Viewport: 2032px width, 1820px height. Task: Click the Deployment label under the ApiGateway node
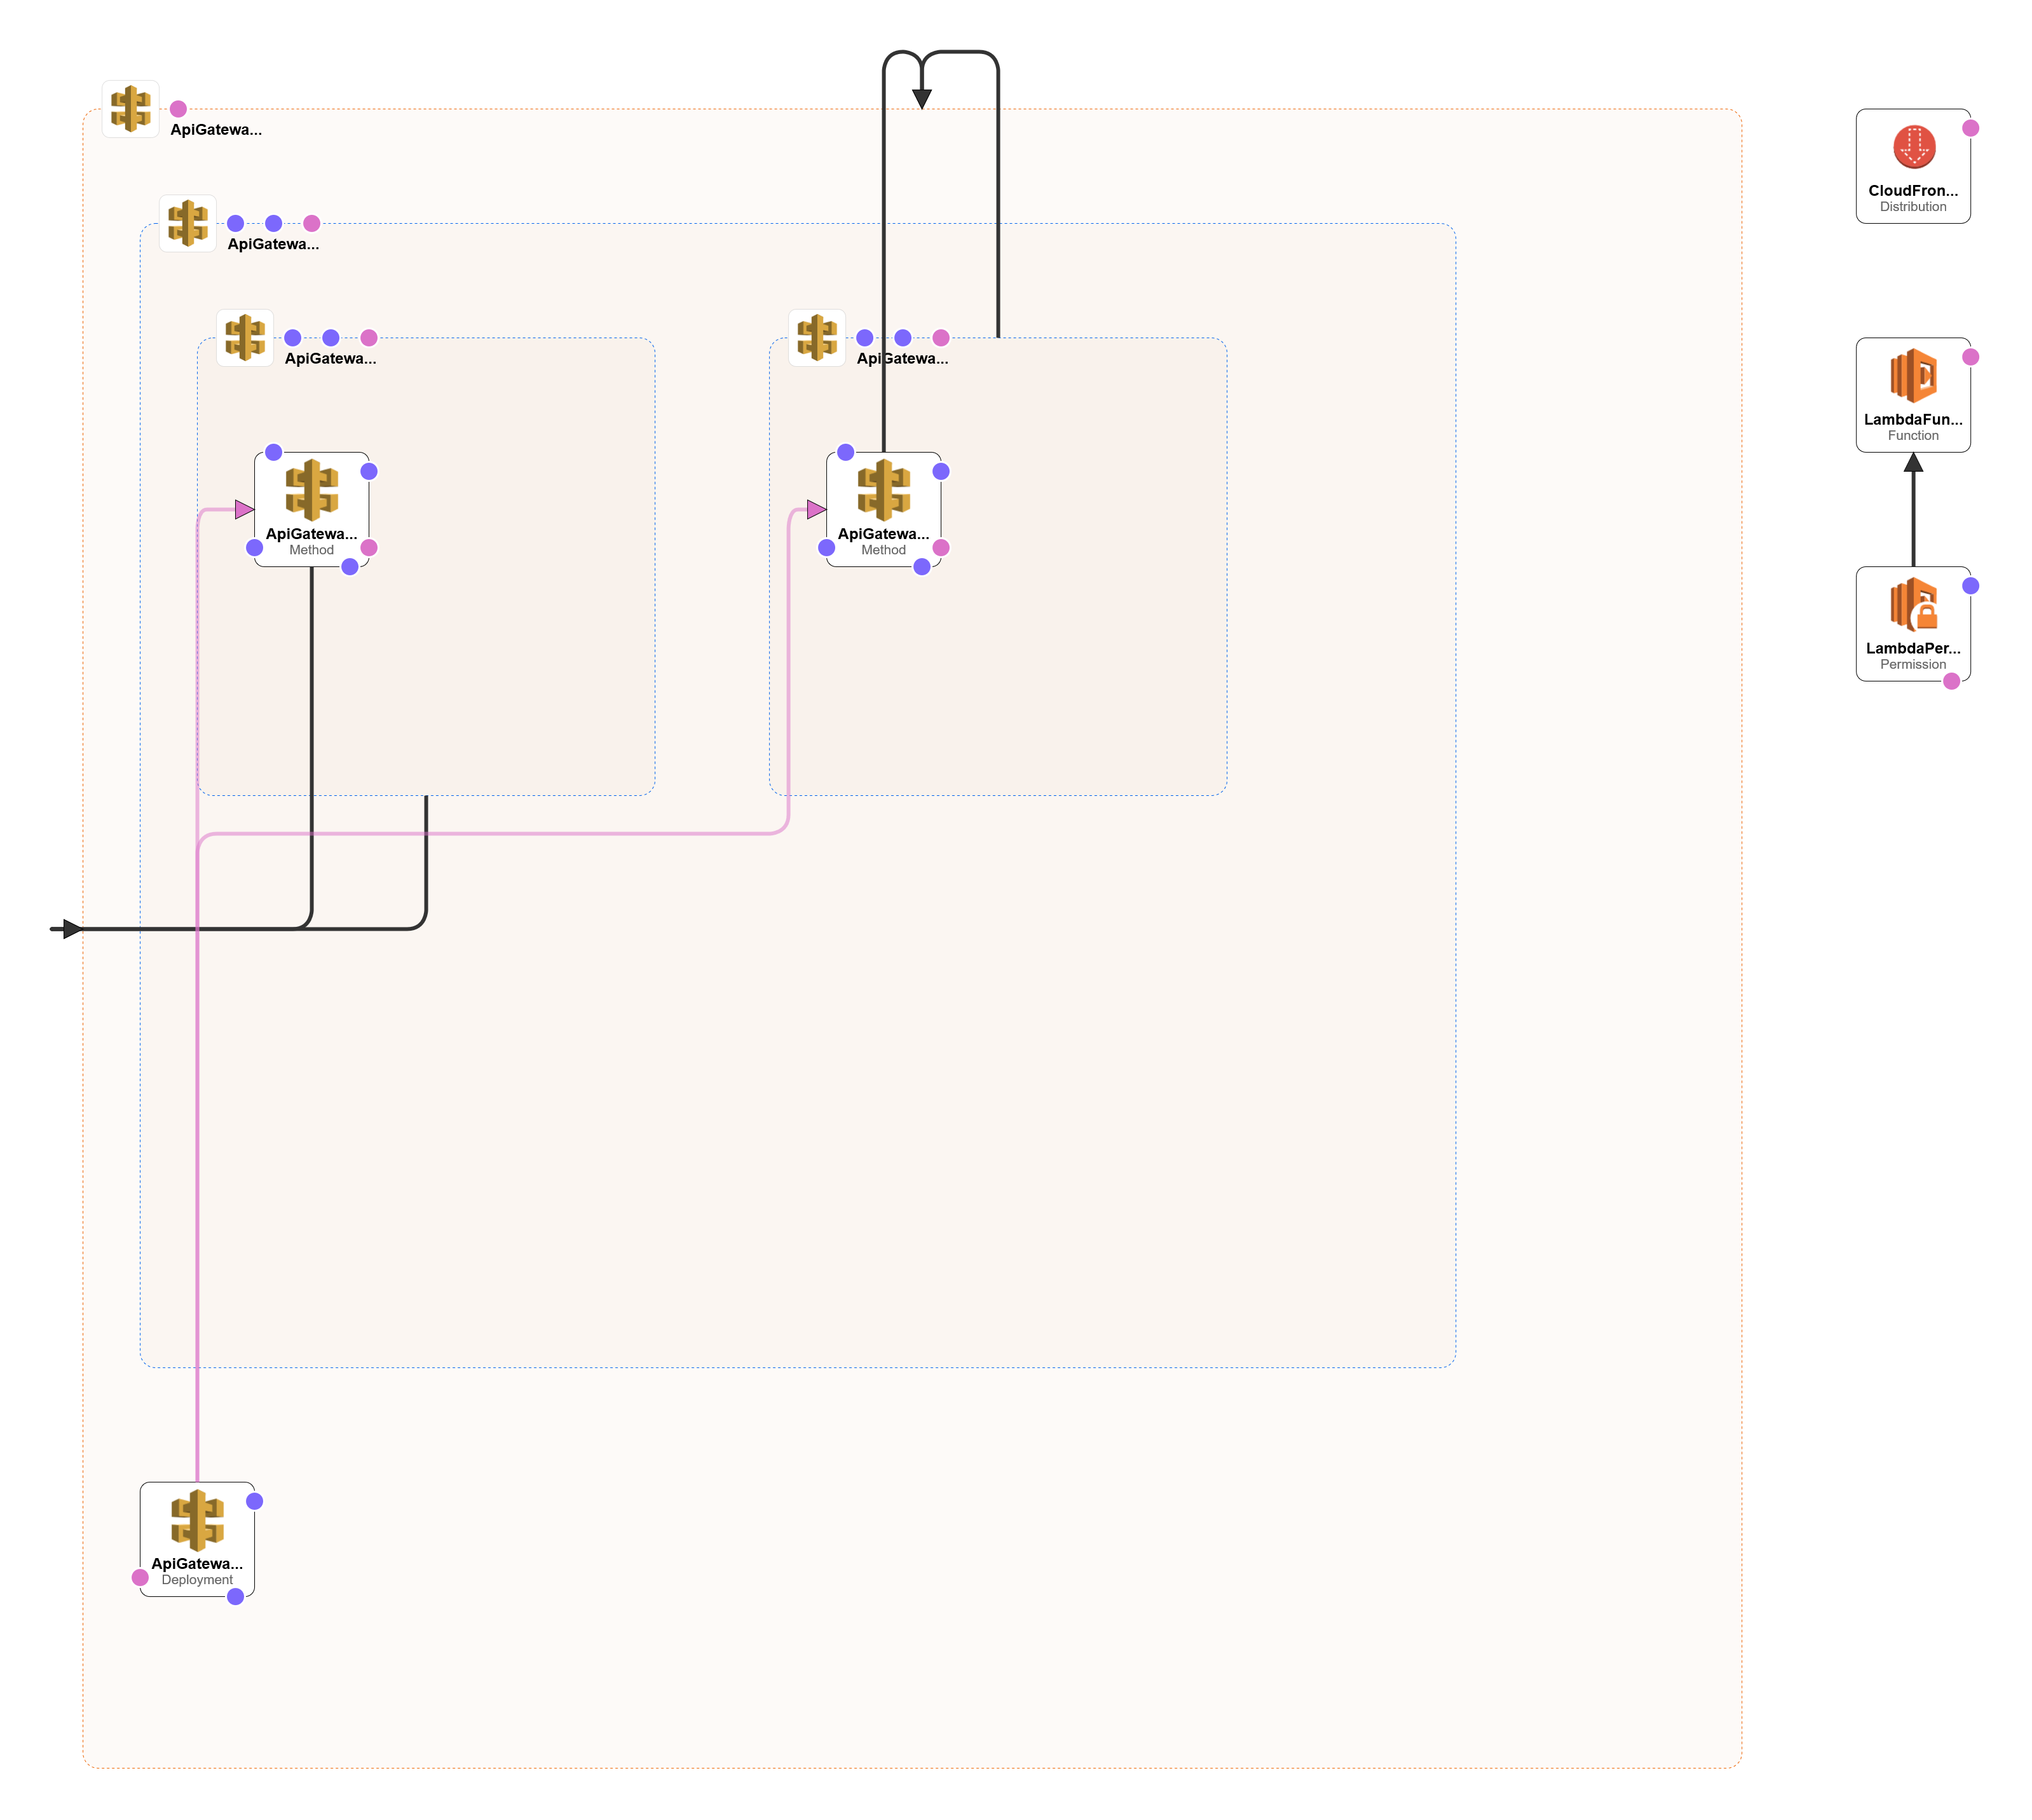coord(197,1580)
